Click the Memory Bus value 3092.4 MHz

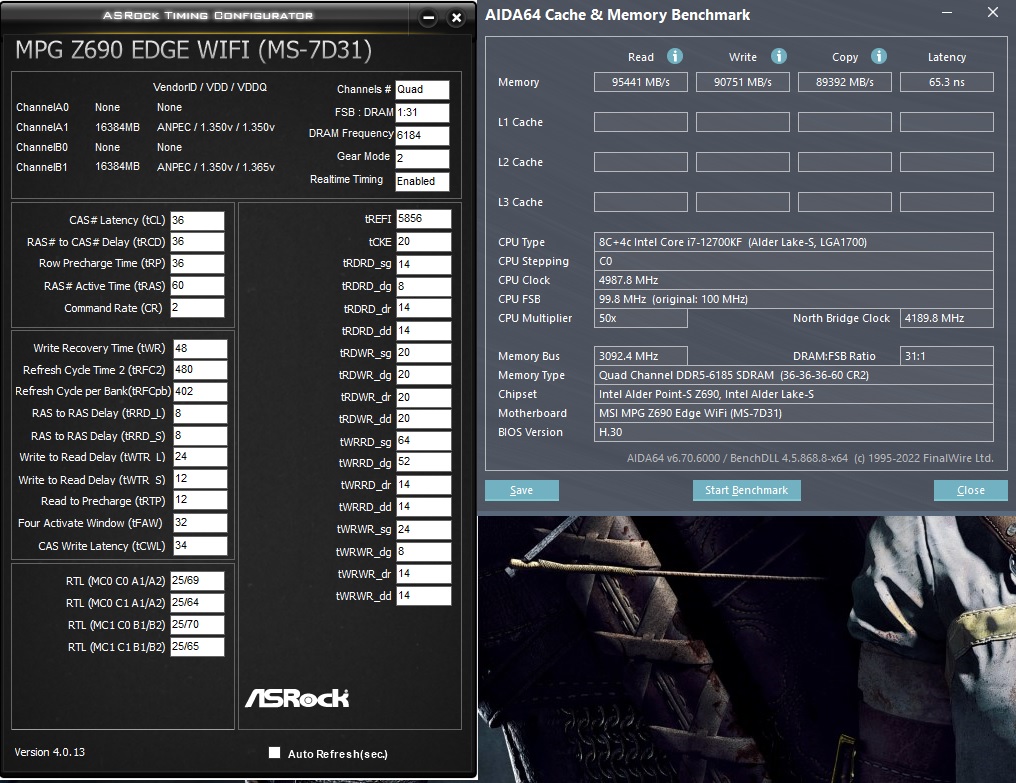click(641, 356)
